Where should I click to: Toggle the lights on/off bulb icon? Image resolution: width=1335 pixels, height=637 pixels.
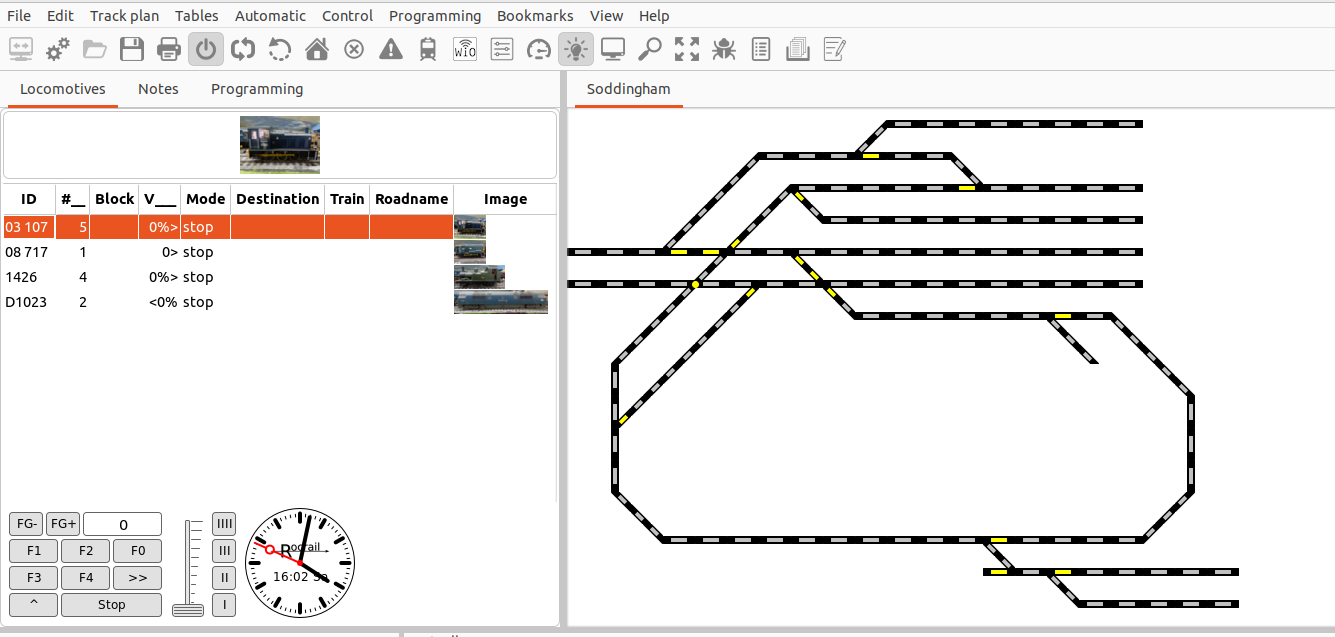click(575, 49)
